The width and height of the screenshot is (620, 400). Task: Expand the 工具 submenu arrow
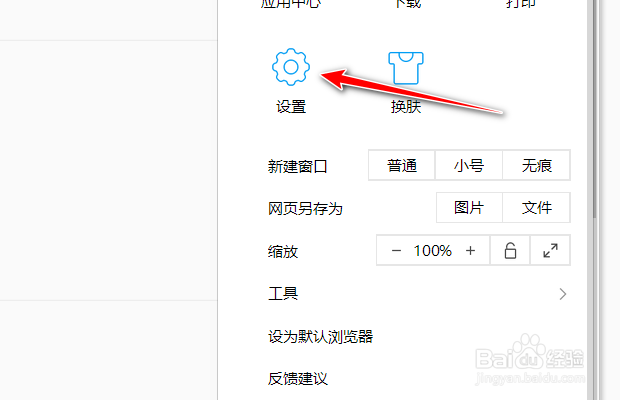pos(563,294)
